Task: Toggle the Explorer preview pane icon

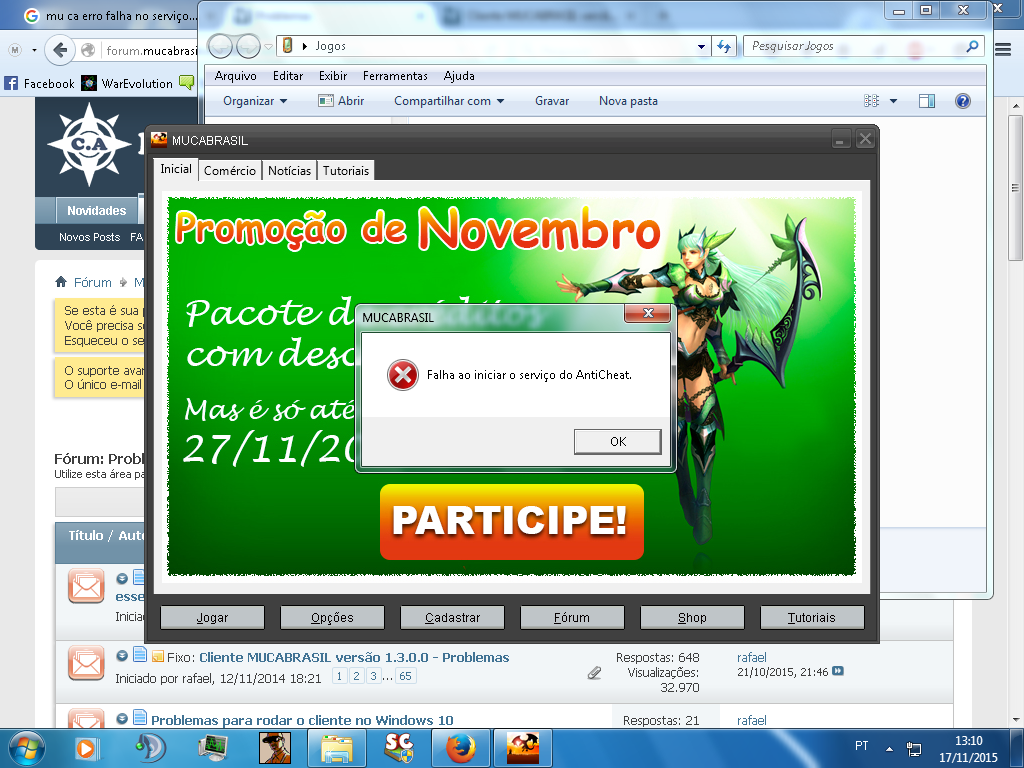Action: [927, 101]
